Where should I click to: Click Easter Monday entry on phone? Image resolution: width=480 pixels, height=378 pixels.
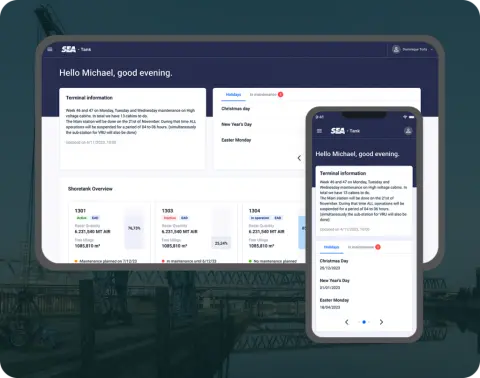click(334, 303)
